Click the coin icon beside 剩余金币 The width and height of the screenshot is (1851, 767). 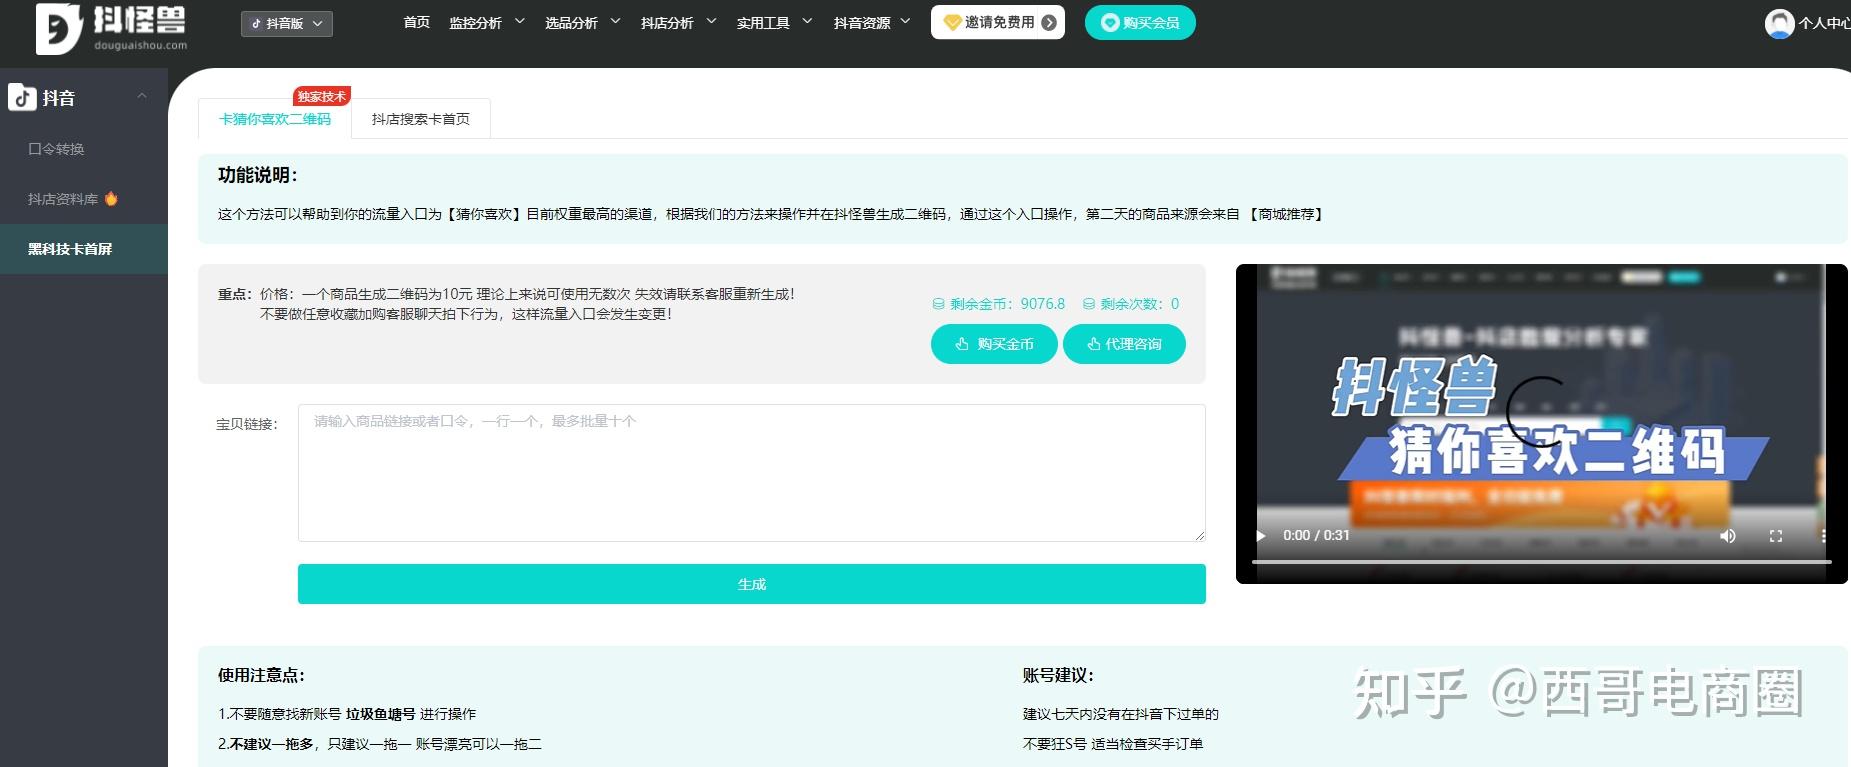938,304
